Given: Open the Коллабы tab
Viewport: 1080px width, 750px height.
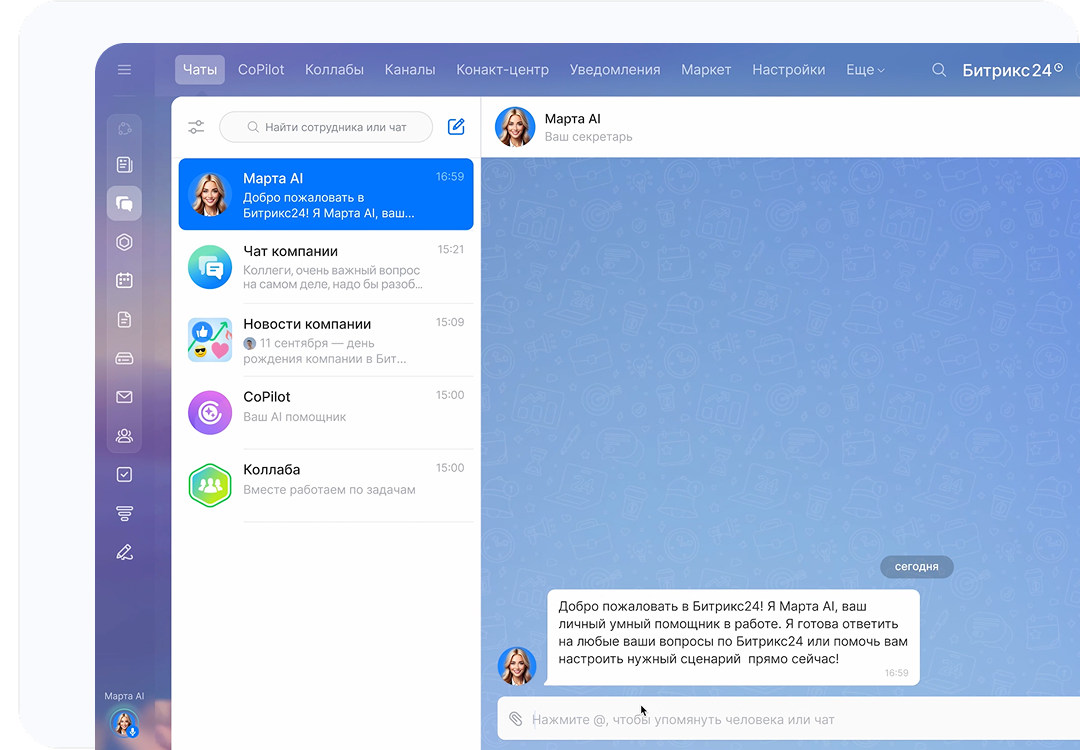Looking at the screenshot, I should (334, 70).
